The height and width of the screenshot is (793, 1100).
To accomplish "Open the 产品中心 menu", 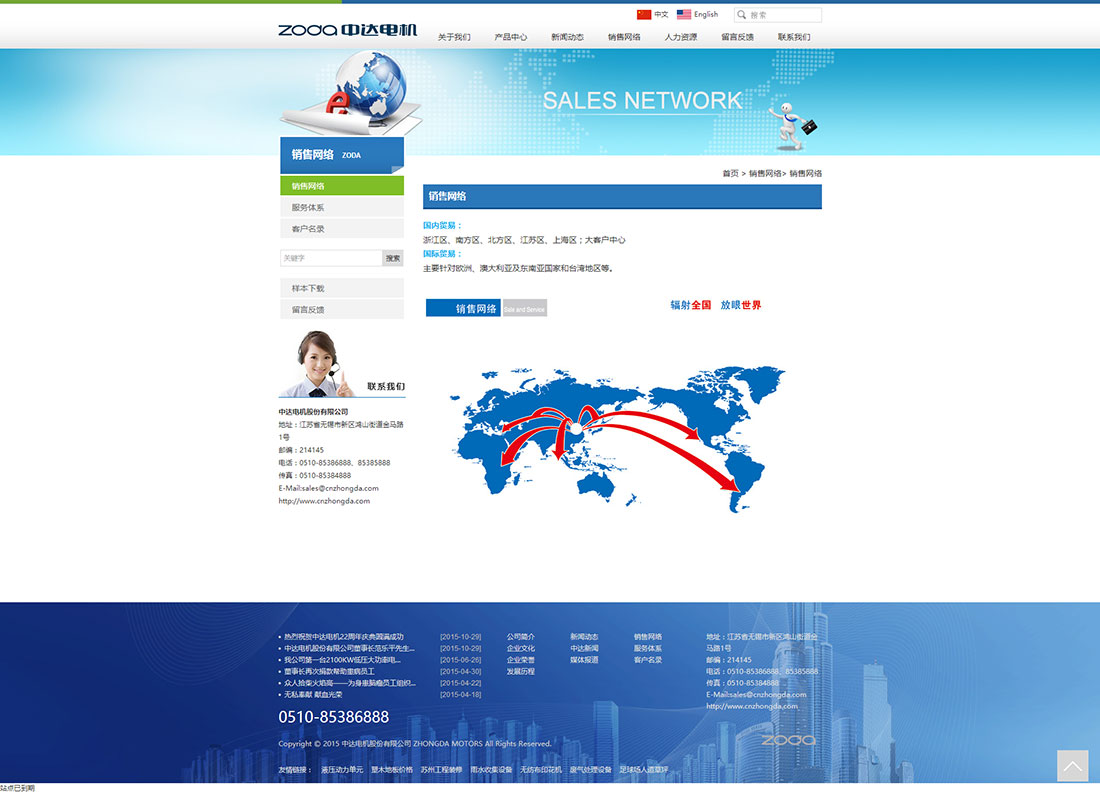I will 511,37.
